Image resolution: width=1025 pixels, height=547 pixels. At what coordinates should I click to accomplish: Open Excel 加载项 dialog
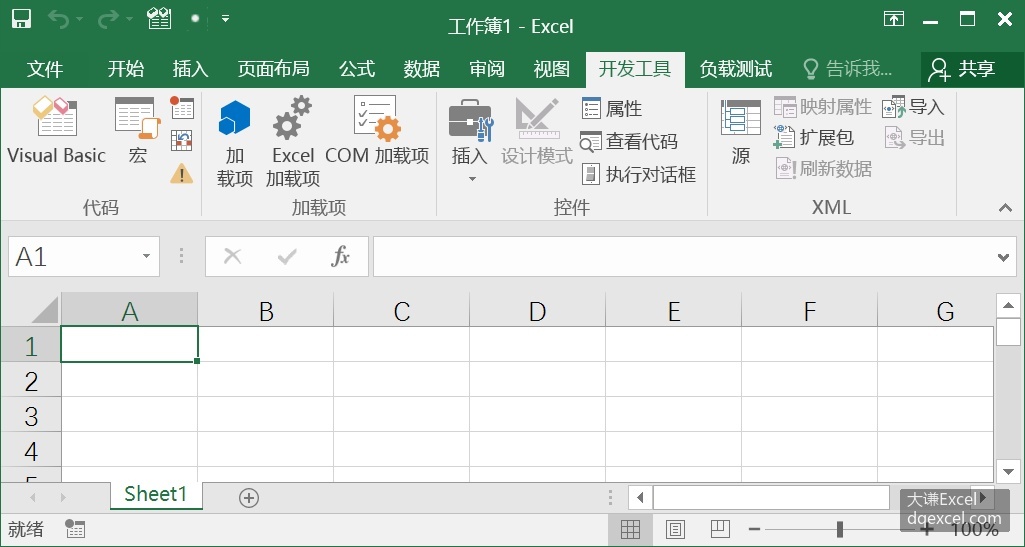293,142
